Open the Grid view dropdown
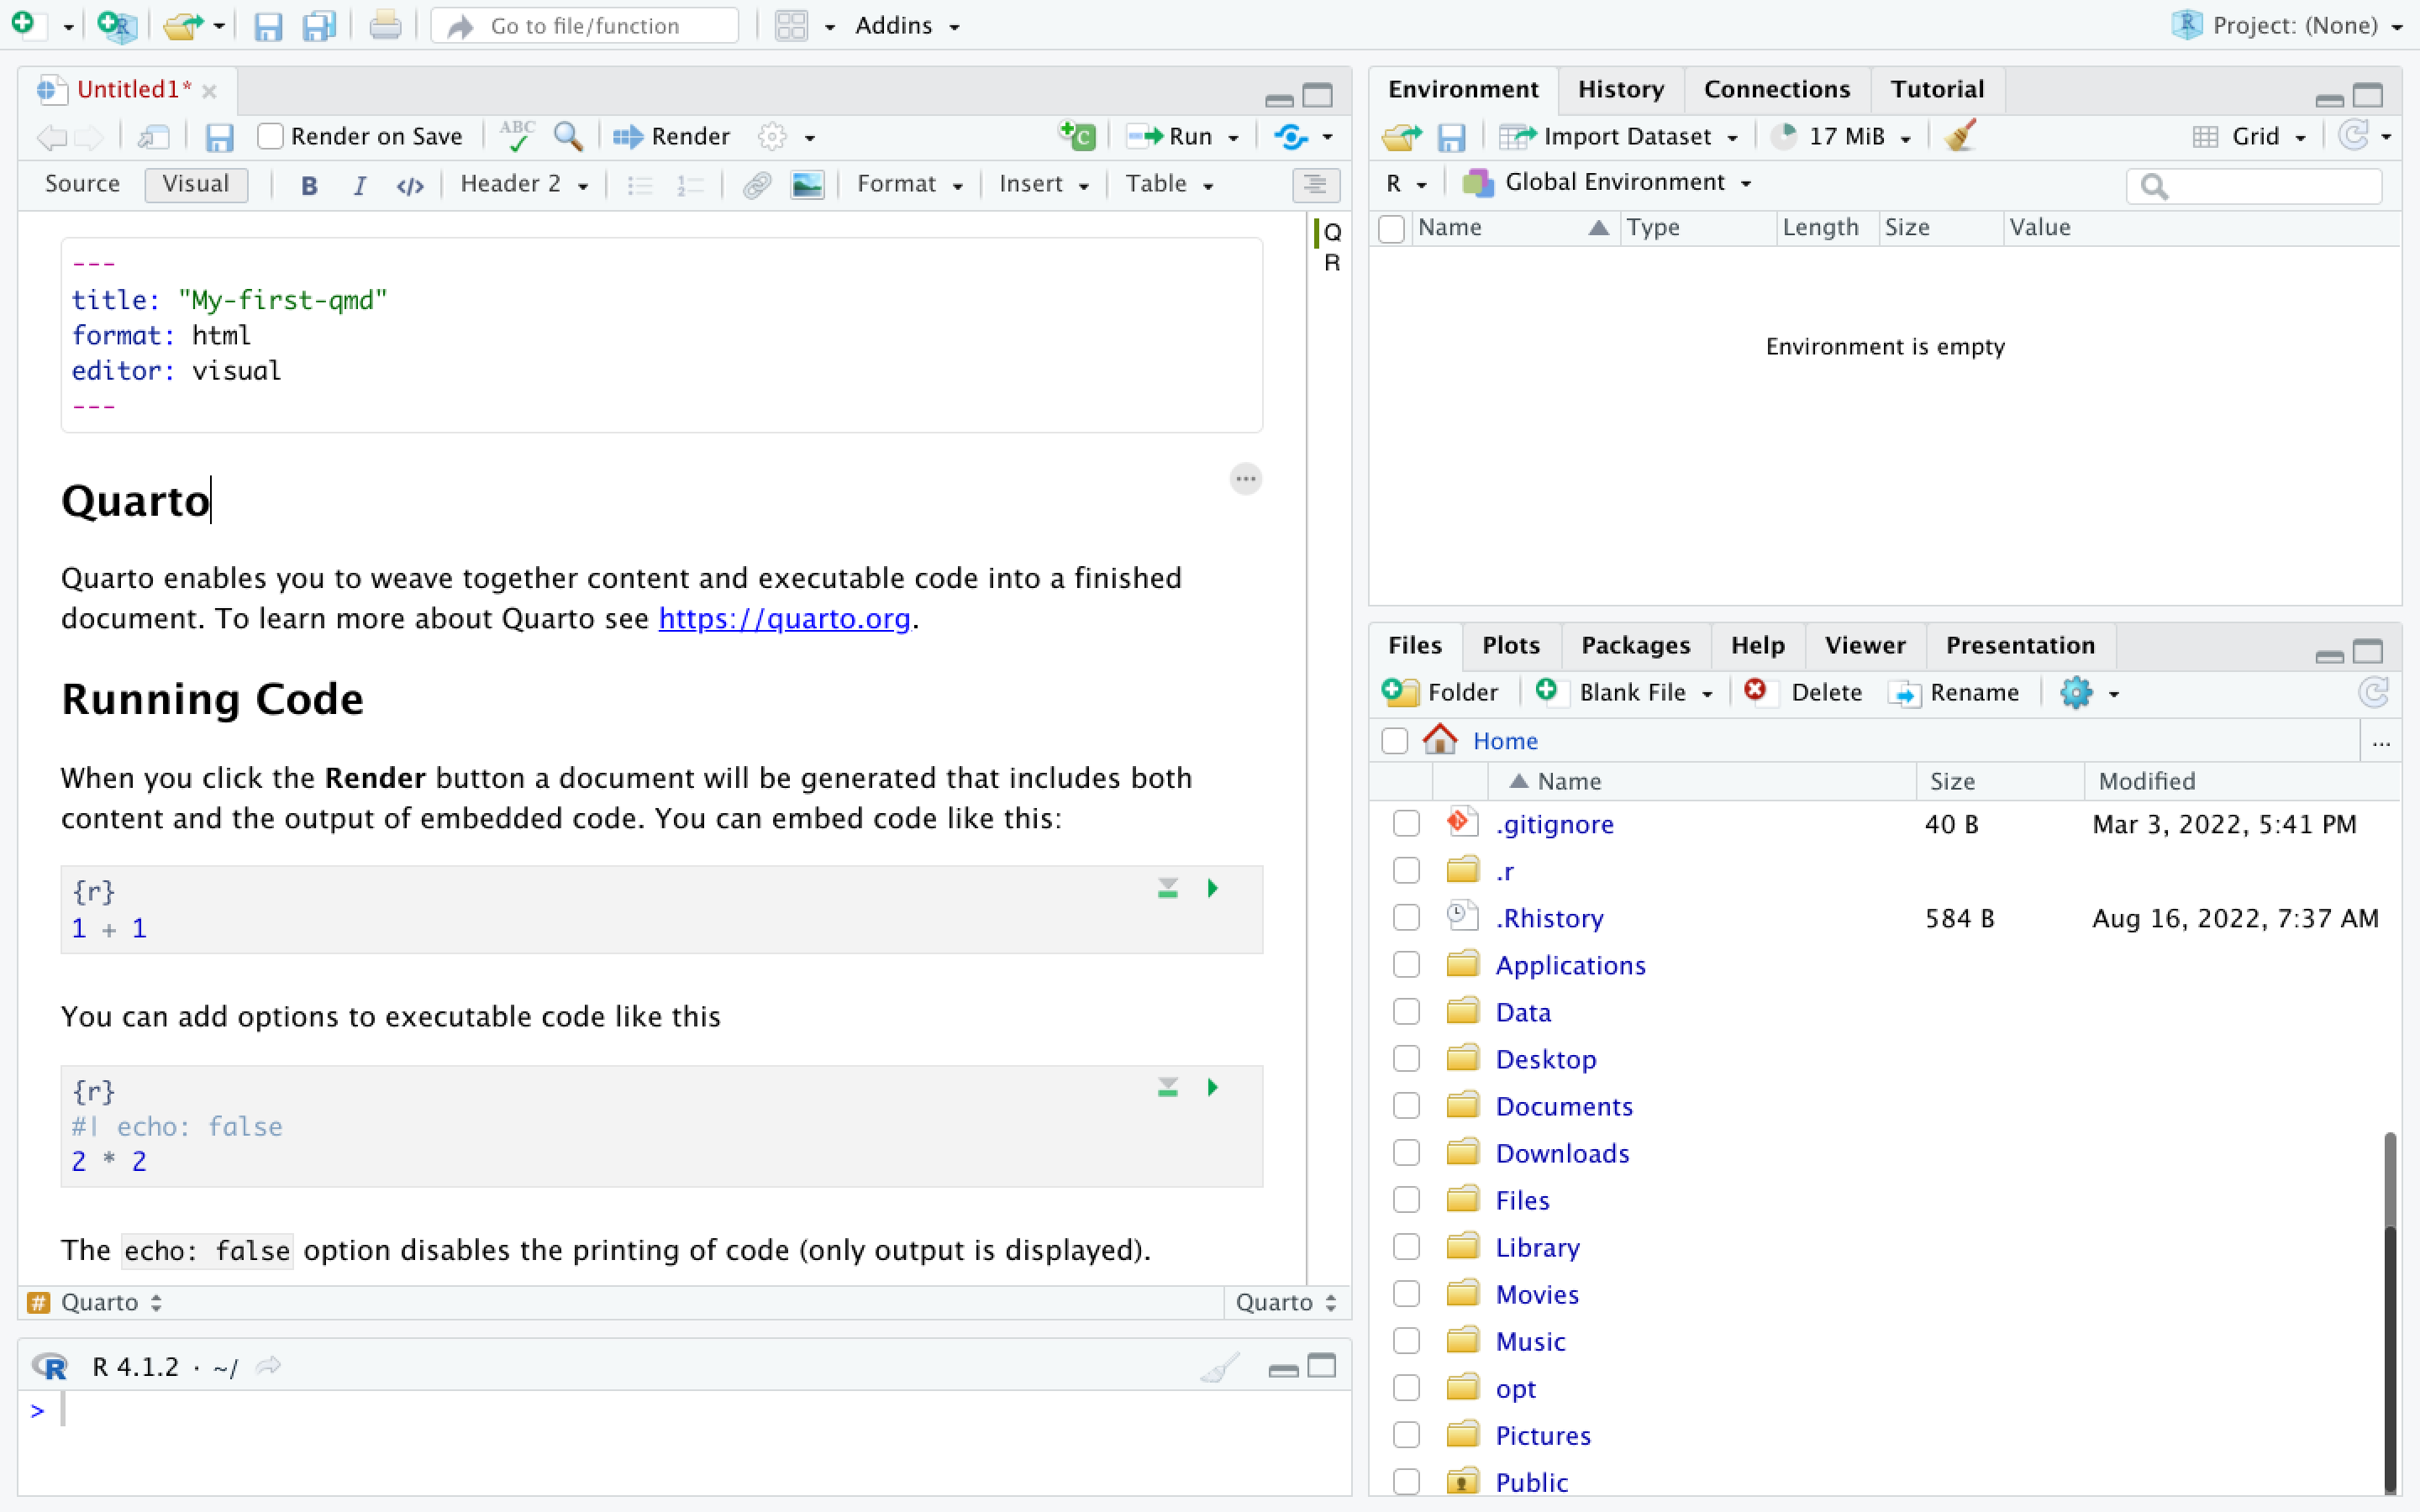This screenshot has width=2420, height=1512. [x=2250, y=136]
